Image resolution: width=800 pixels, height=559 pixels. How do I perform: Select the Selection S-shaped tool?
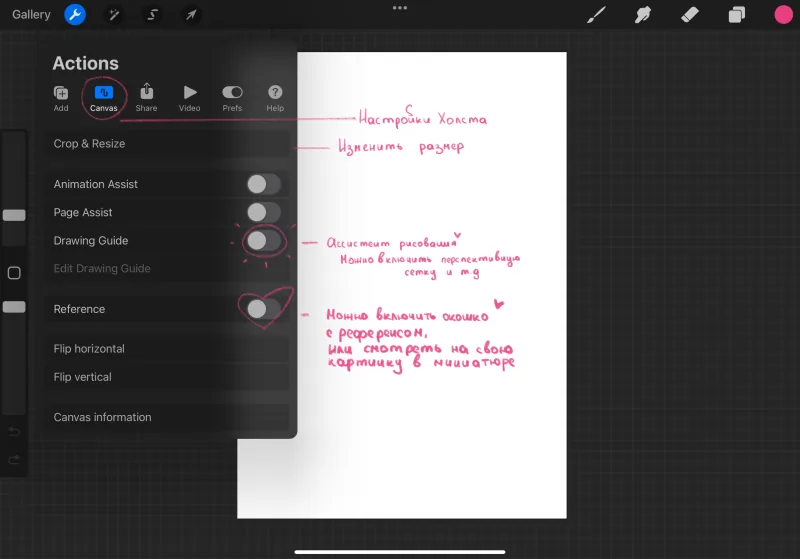pos(152,15)
